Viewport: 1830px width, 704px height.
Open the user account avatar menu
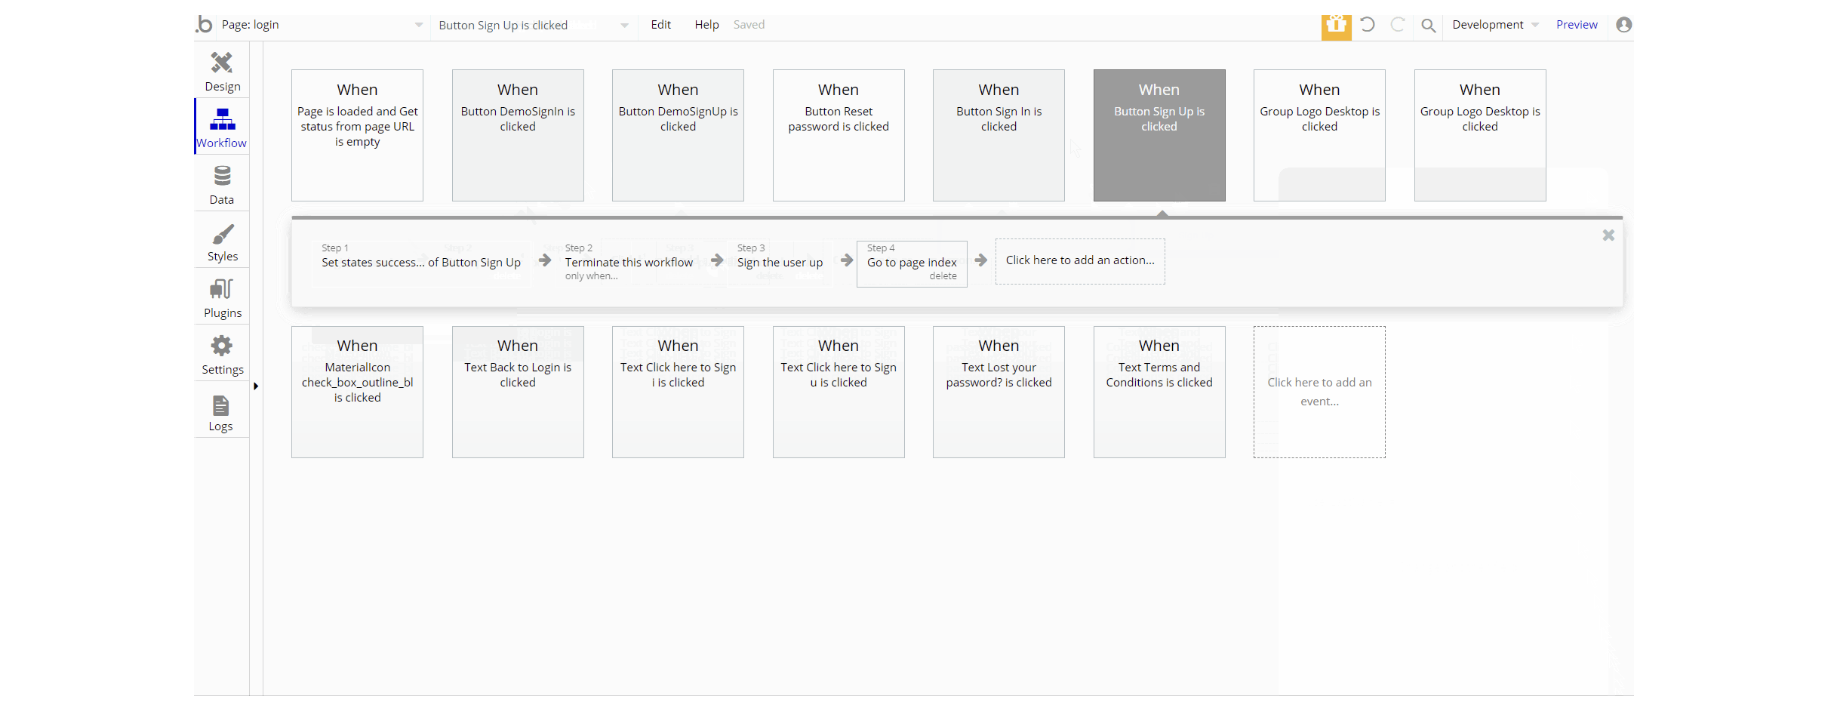click(1624, 25)
